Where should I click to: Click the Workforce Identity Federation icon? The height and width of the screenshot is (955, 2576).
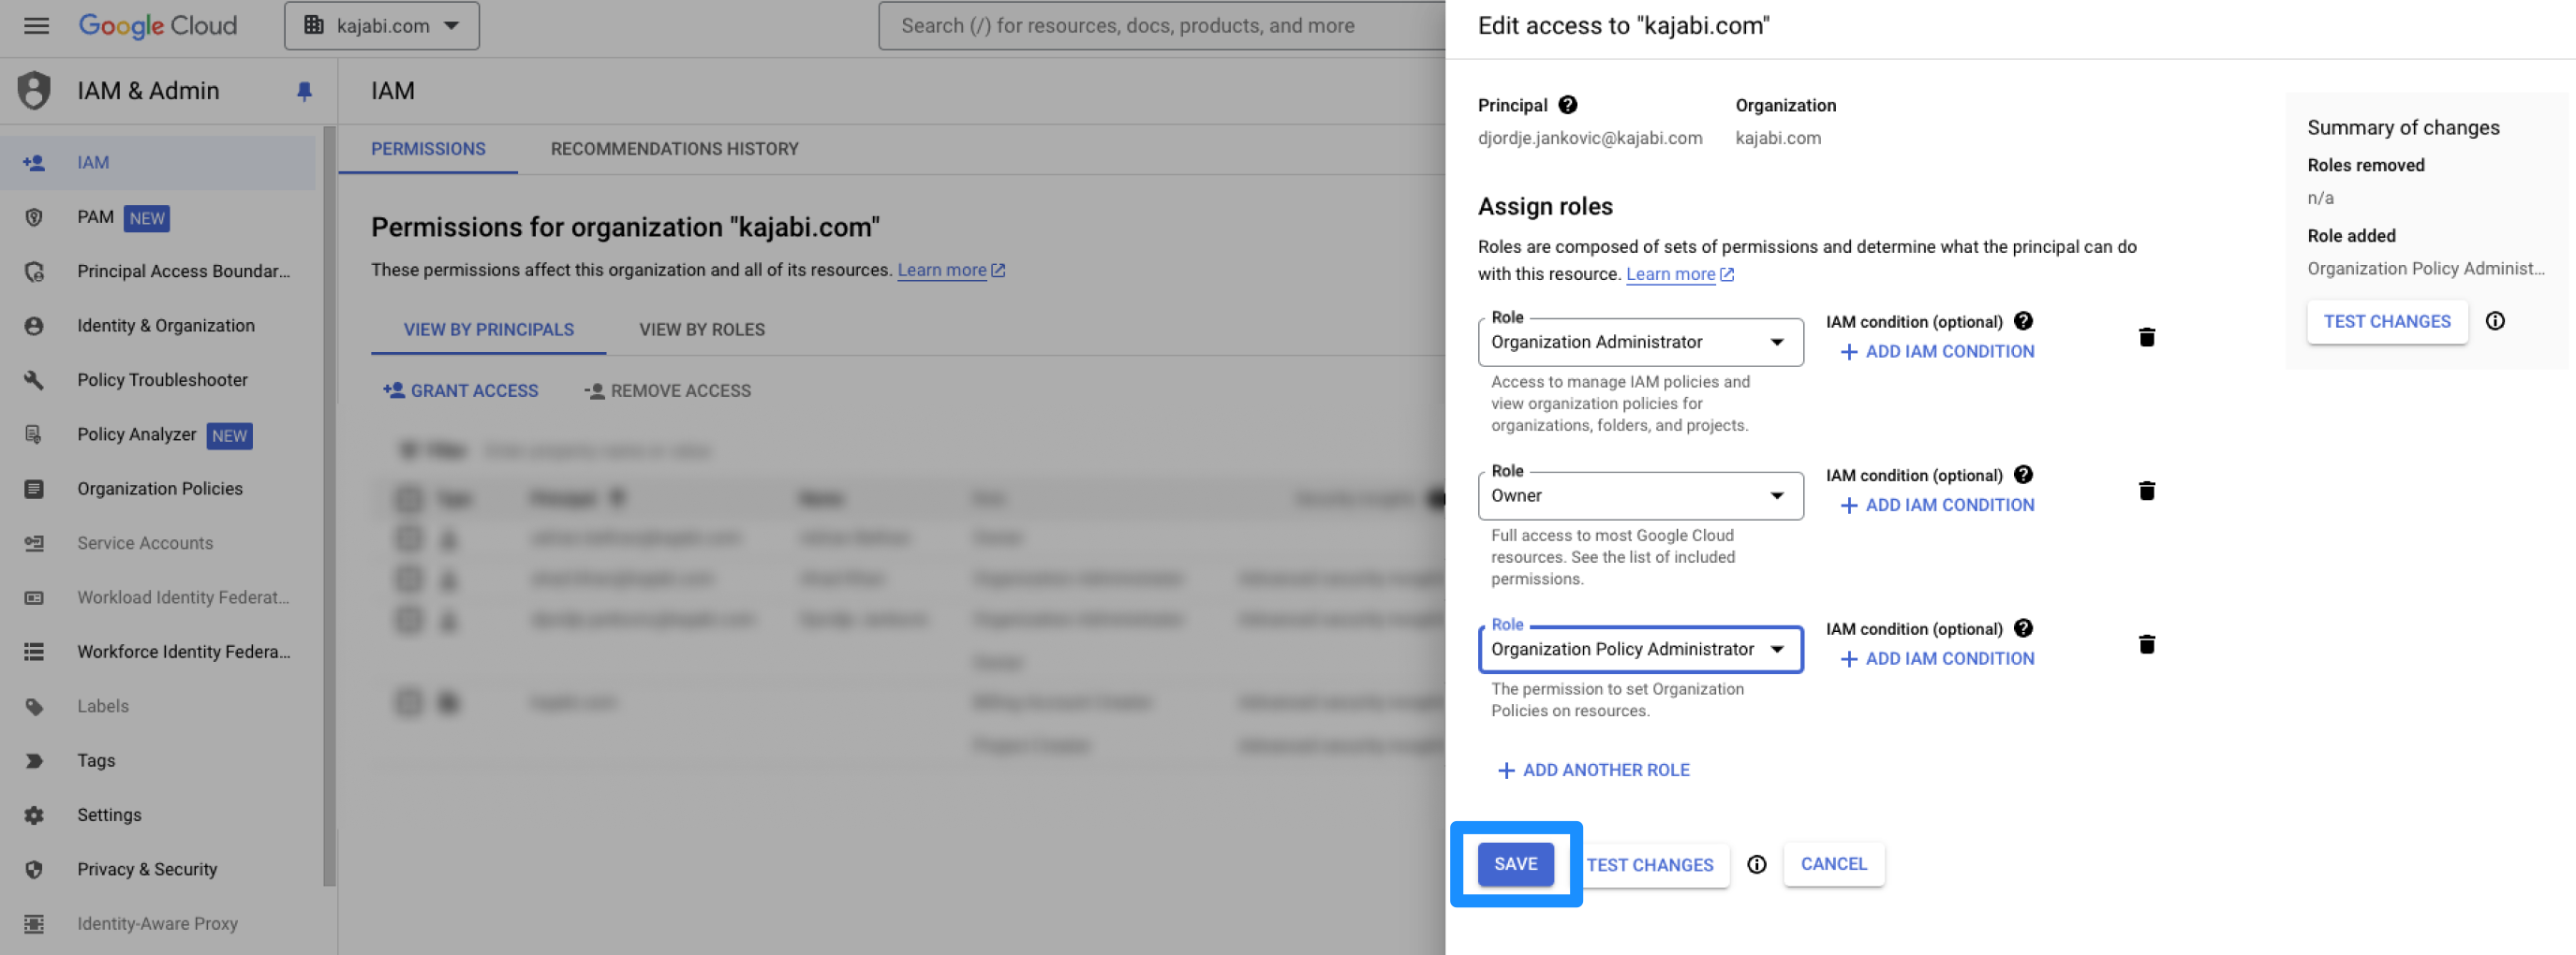34,652
